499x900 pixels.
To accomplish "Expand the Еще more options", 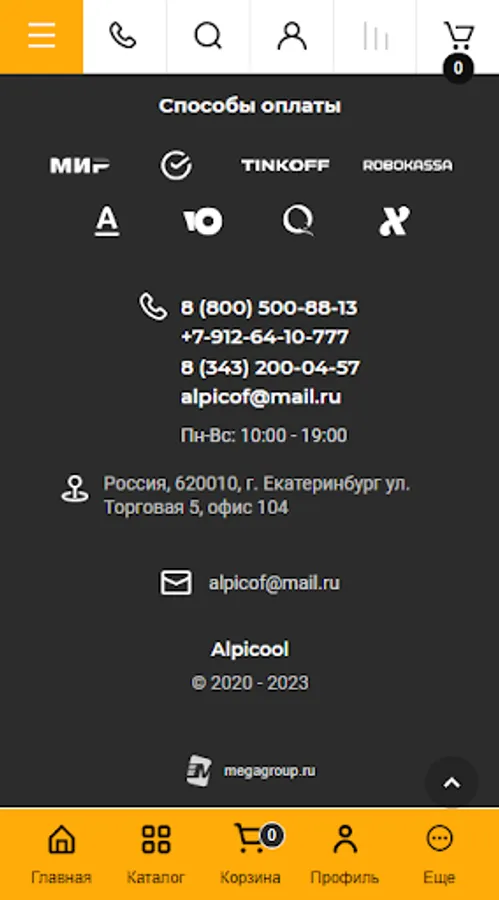I will [x=439, y=854].
